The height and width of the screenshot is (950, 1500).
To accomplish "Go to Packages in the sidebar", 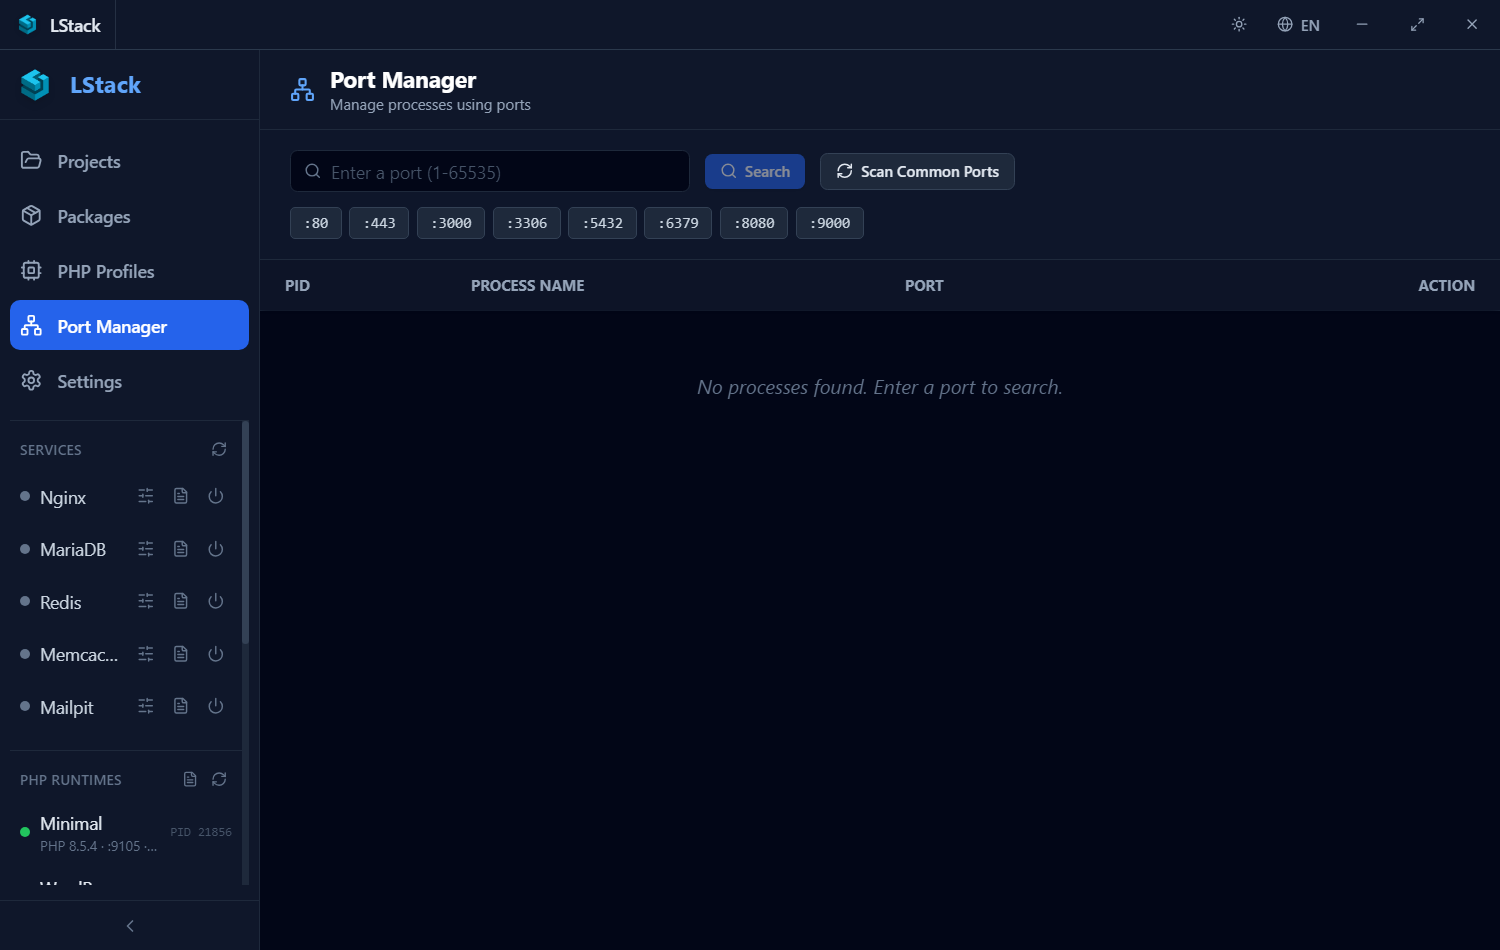I will point(129,216).
